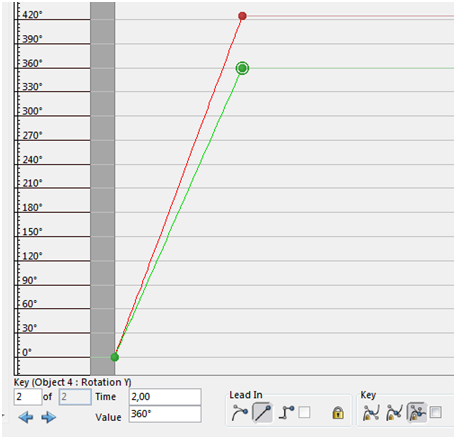The width and height of the screenshot is (456, 439).
Task: Toggle the checkbox in the Key group
Action: pyautogui.click(x=435, y=413)
